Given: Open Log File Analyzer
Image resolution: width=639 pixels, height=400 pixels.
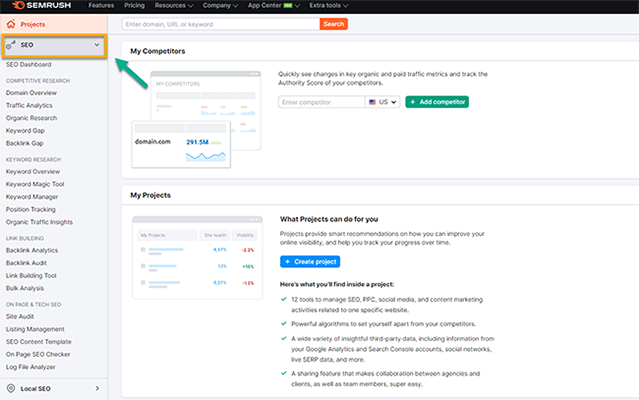Looking at the screenshot, I should (x=31, y=367).
